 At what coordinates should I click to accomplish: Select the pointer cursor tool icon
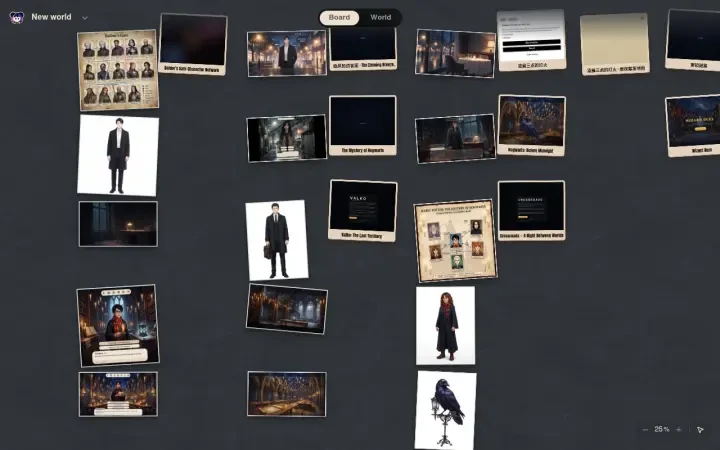tap(700, 430)
